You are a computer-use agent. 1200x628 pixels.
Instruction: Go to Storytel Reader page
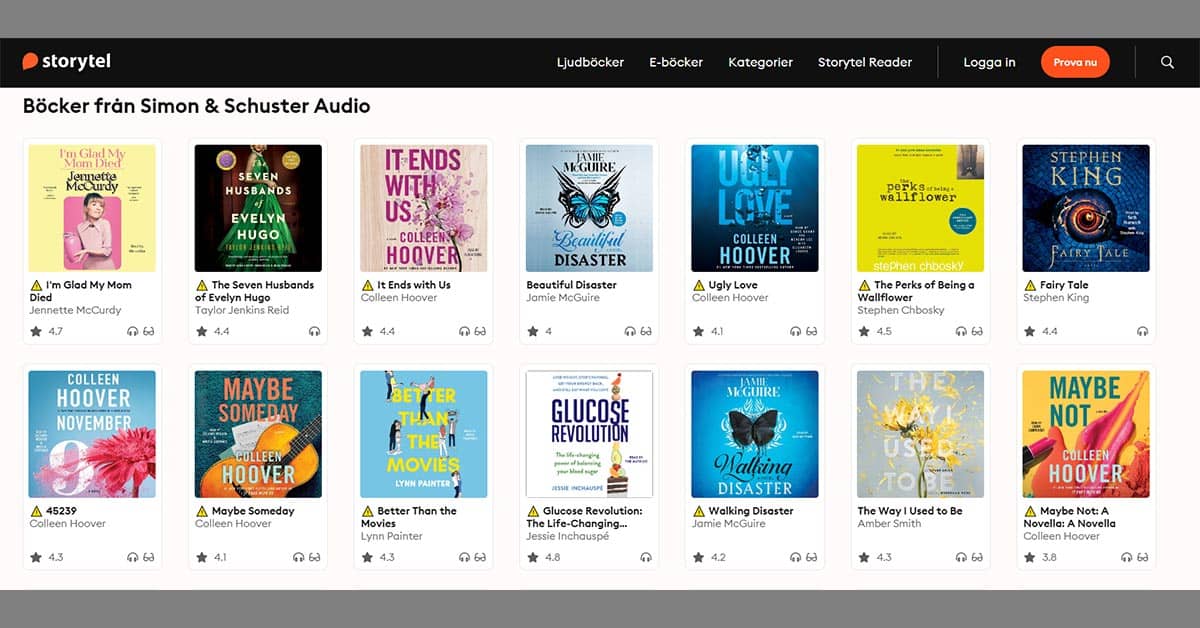pyautogui.click(x=865, y=62)
